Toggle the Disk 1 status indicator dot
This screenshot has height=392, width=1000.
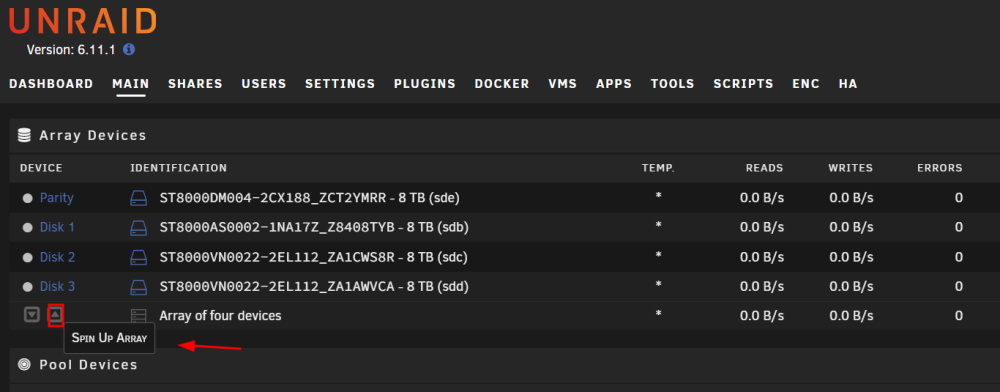(x=27, y=228)
